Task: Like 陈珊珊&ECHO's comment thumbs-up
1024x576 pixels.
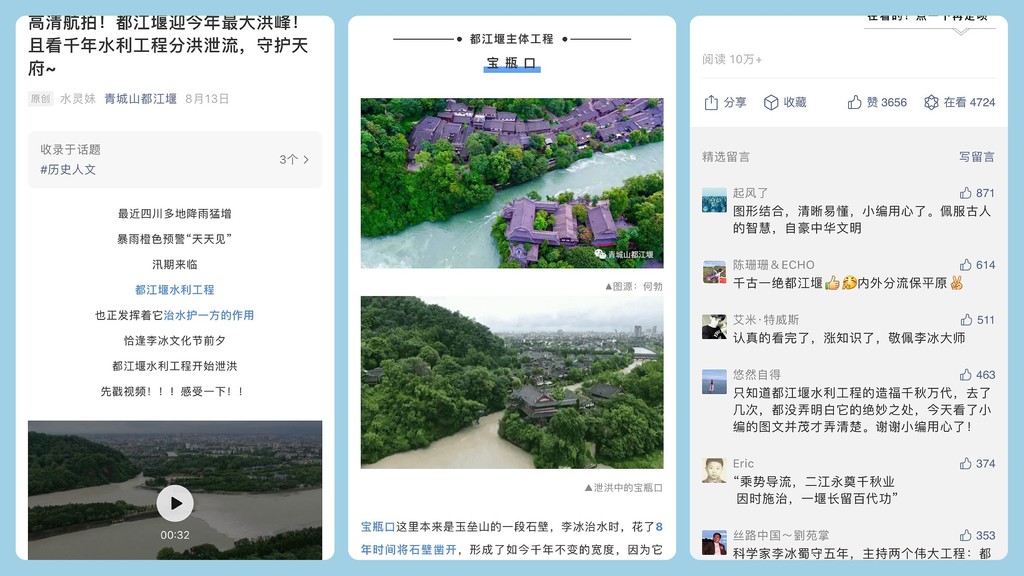Action: [966, 265]
